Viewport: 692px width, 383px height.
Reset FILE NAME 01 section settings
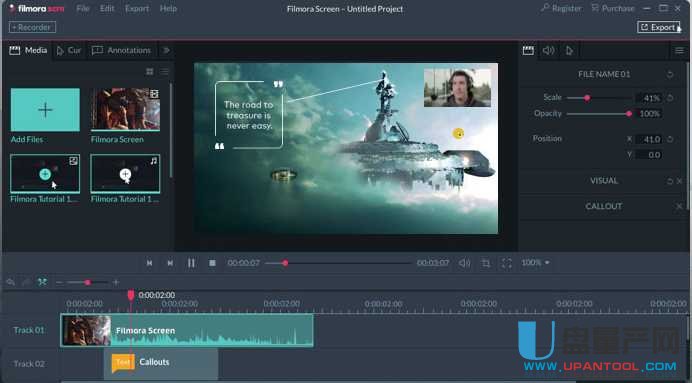[670, 74]
